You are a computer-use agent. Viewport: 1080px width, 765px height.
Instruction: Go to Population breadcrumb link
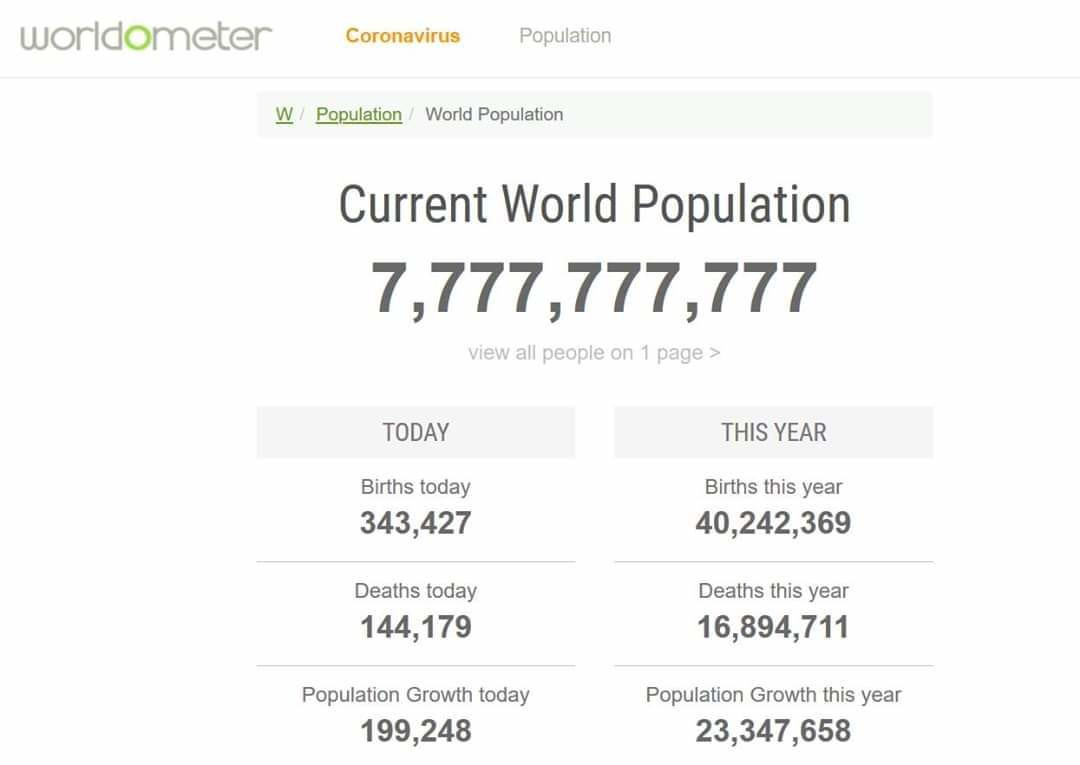(359, 114)
